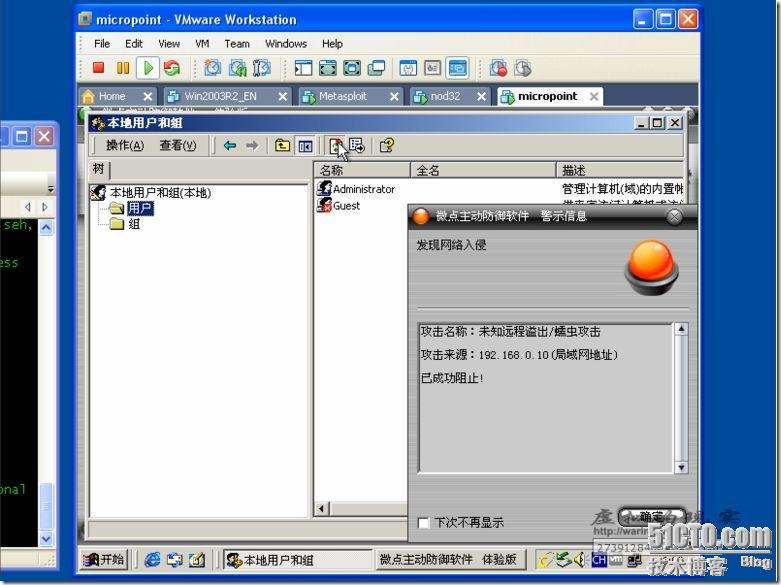Select the VMware console view icon
This screenshot has height=585, width=781.
(457, 68)
